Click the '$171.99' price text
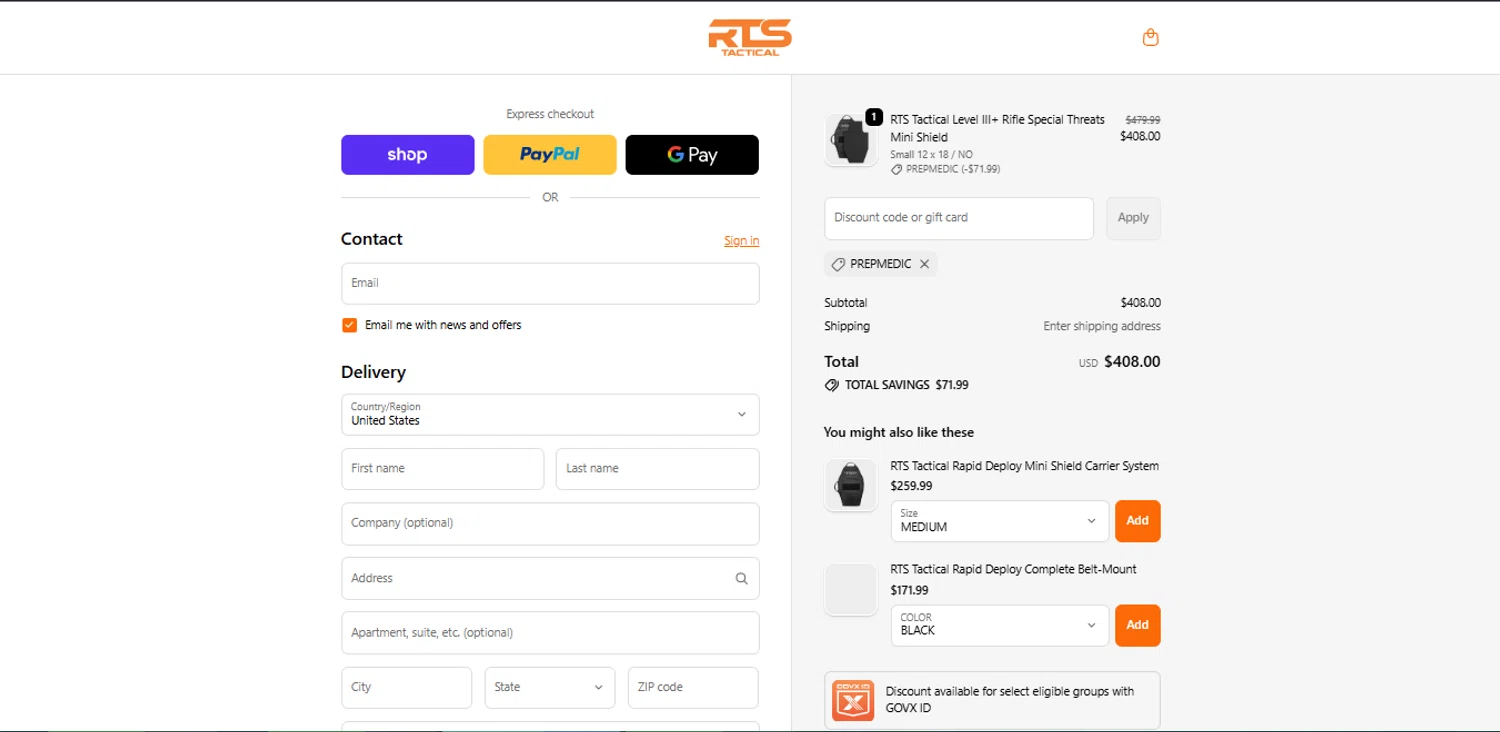 (x=909, y=590)
